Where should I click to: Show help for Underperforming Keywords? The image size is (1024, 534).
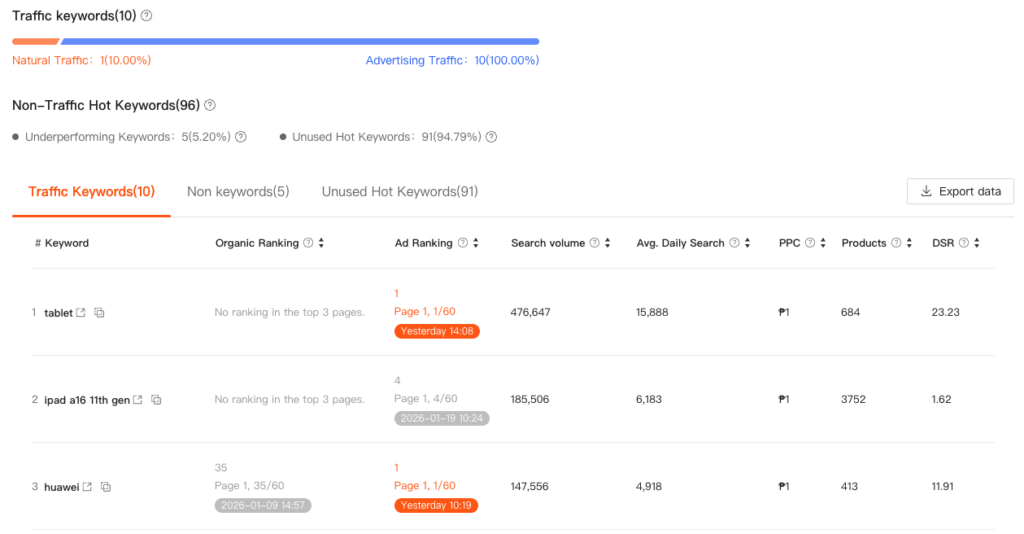click(241, 137)
